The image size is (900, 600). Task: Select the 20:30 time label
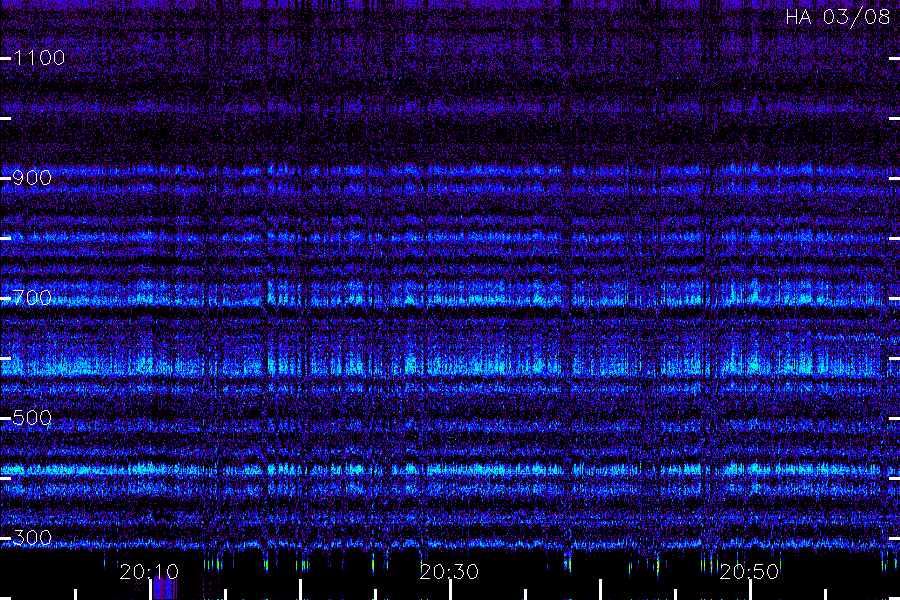(449, 572)
